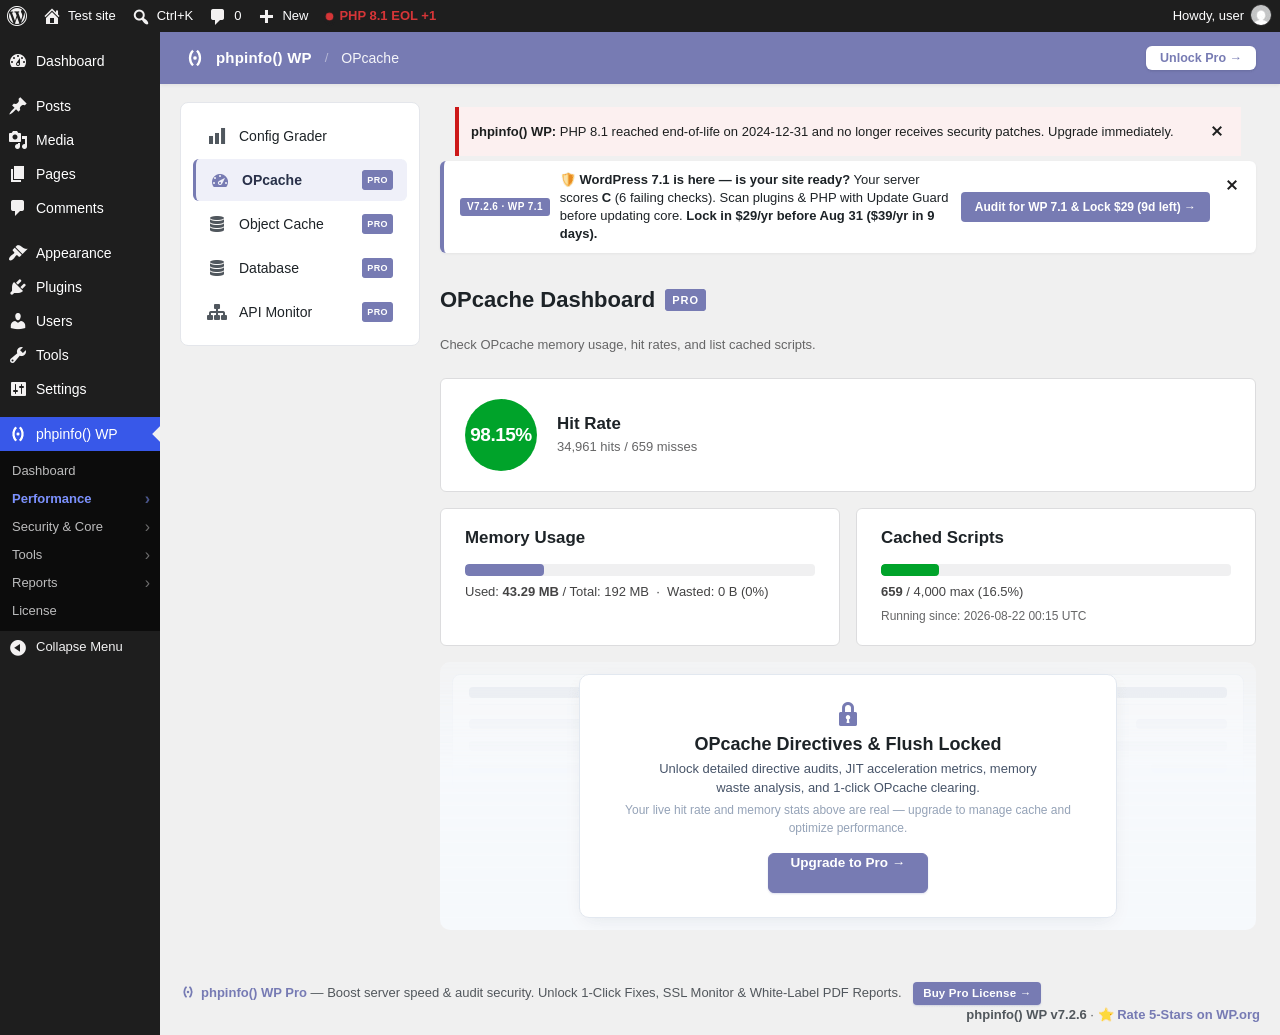Click the Comments icon in sidebar

pyautogui.click(x=18, y=208)
